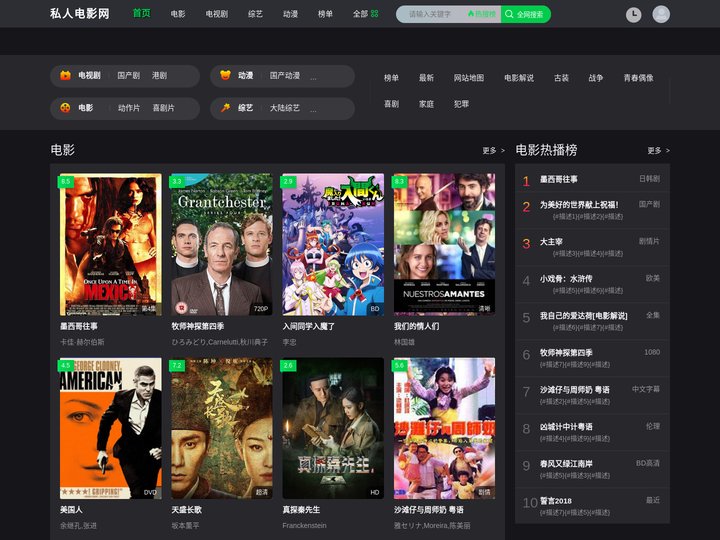This screenshot has width=720, height=540.
Task: Click the 天盛长歌 title below poster
Action: 186,510
